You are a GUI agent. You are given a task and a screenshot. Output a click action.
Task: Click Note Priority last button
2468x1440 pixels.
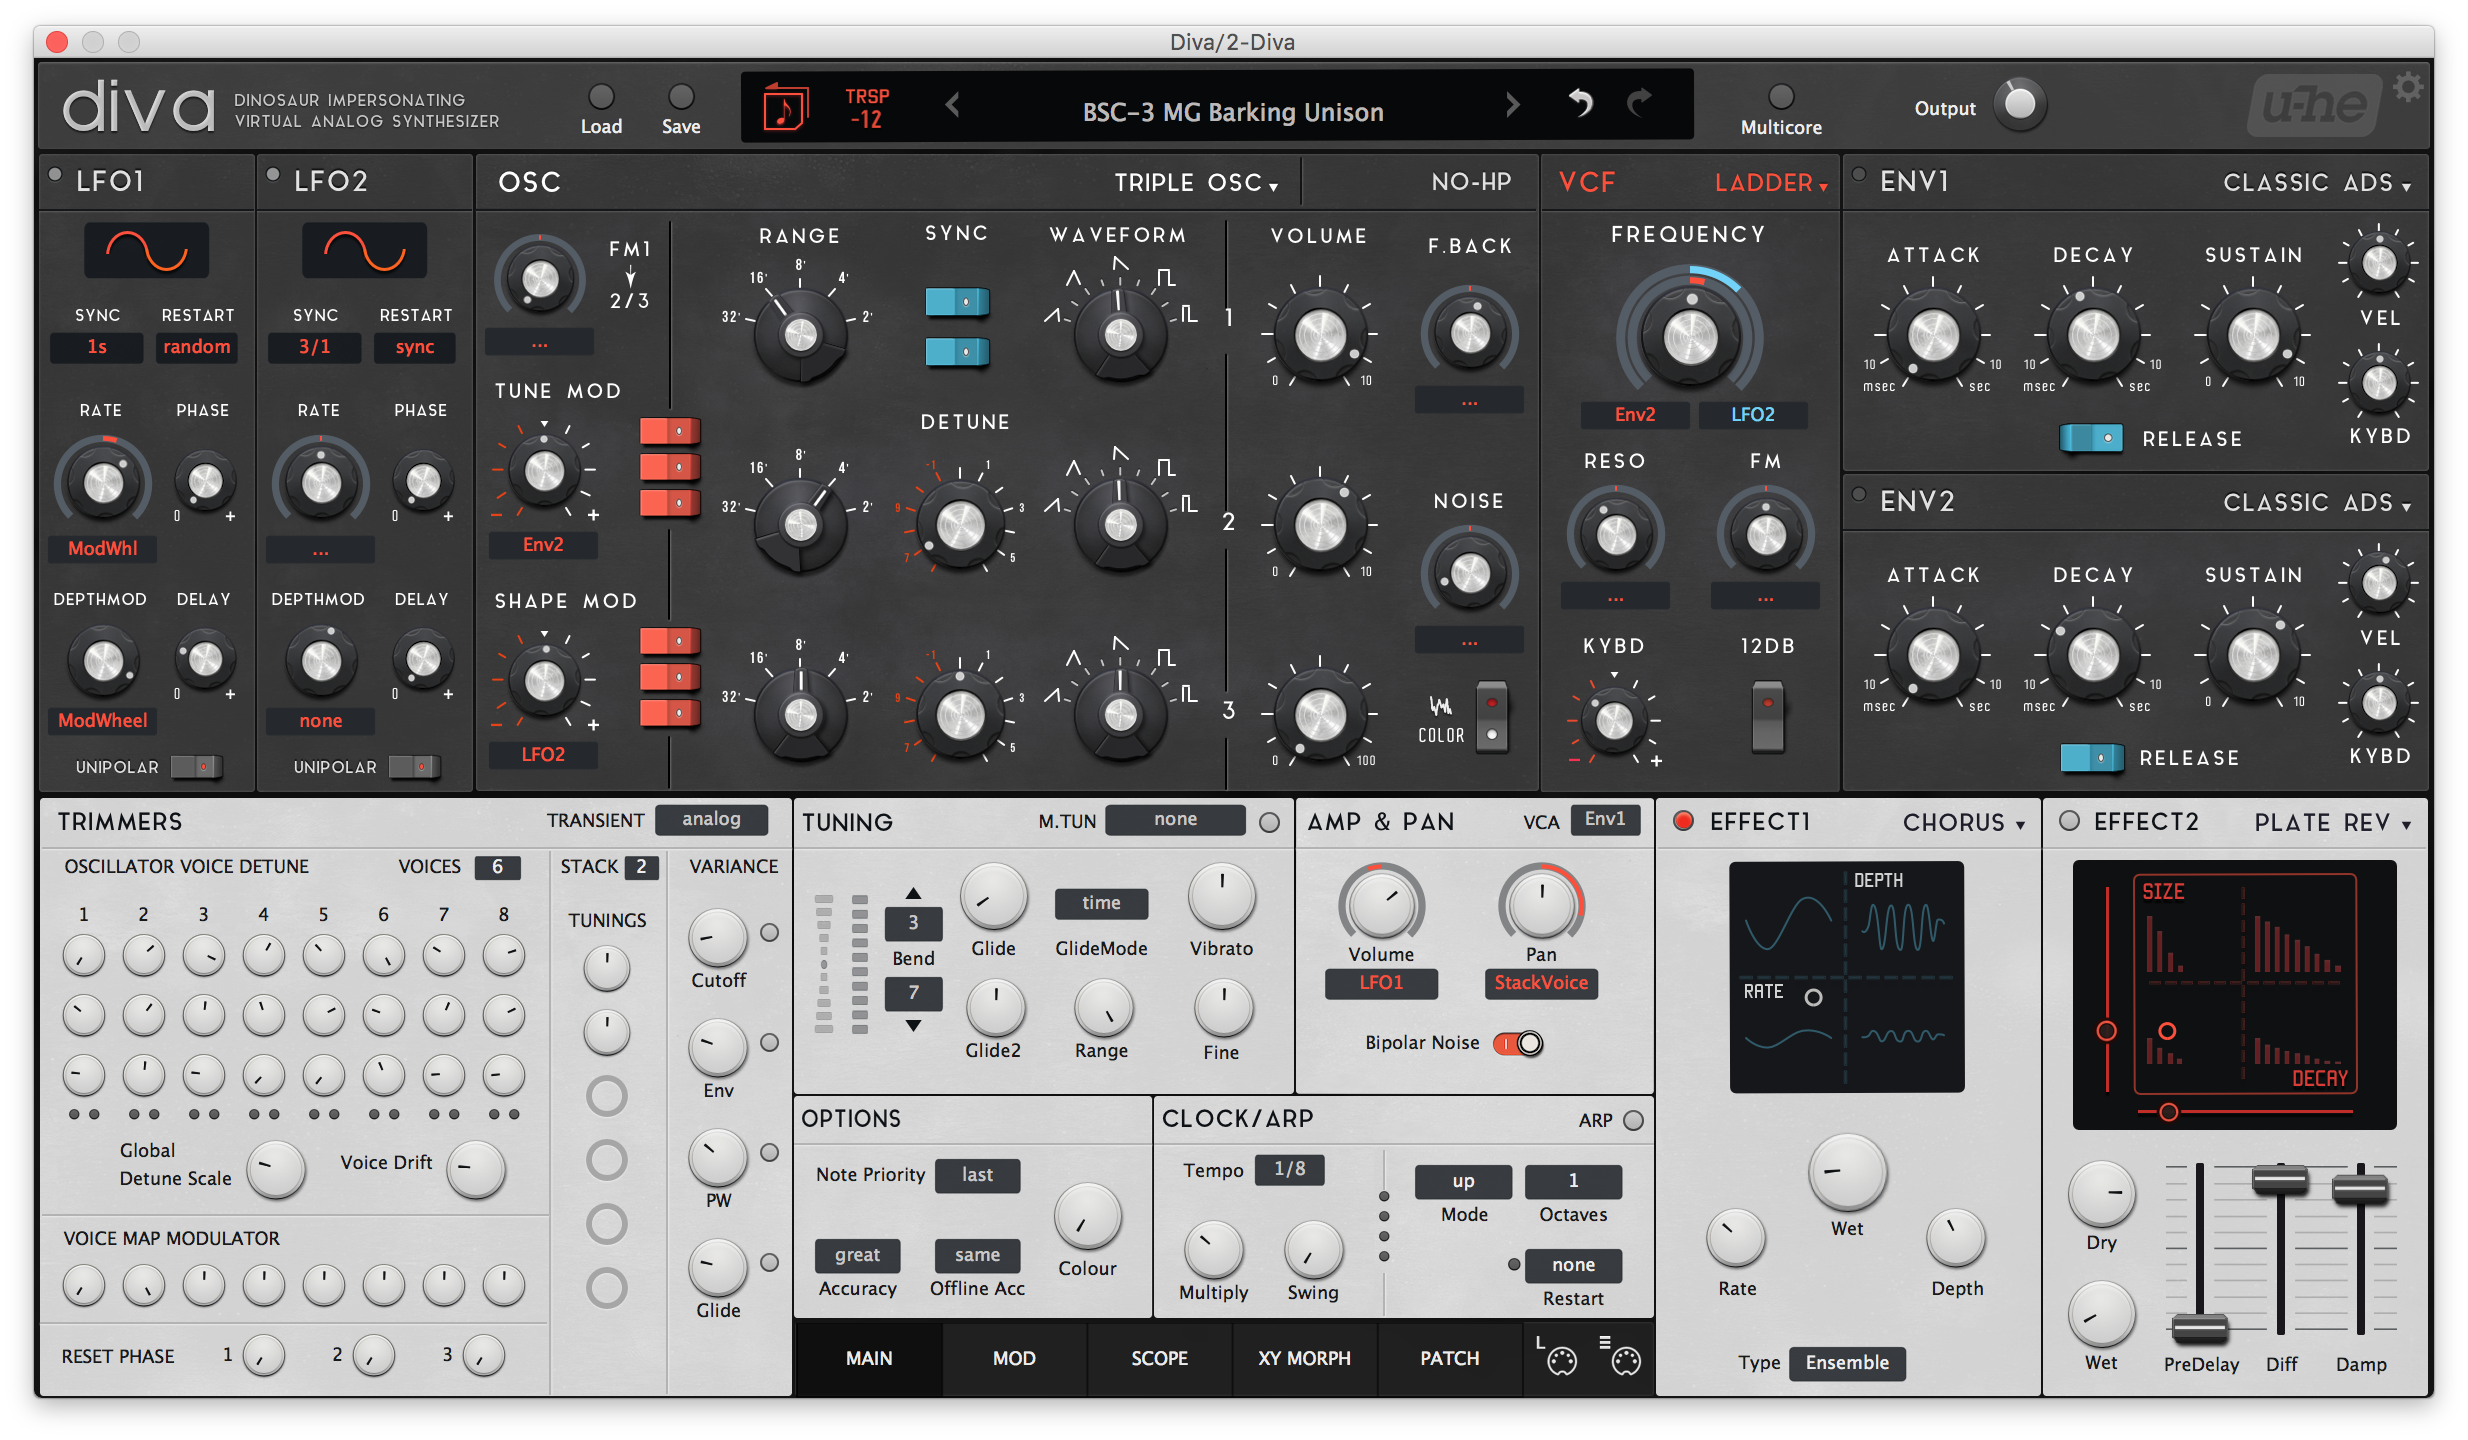pos(977,1175)
